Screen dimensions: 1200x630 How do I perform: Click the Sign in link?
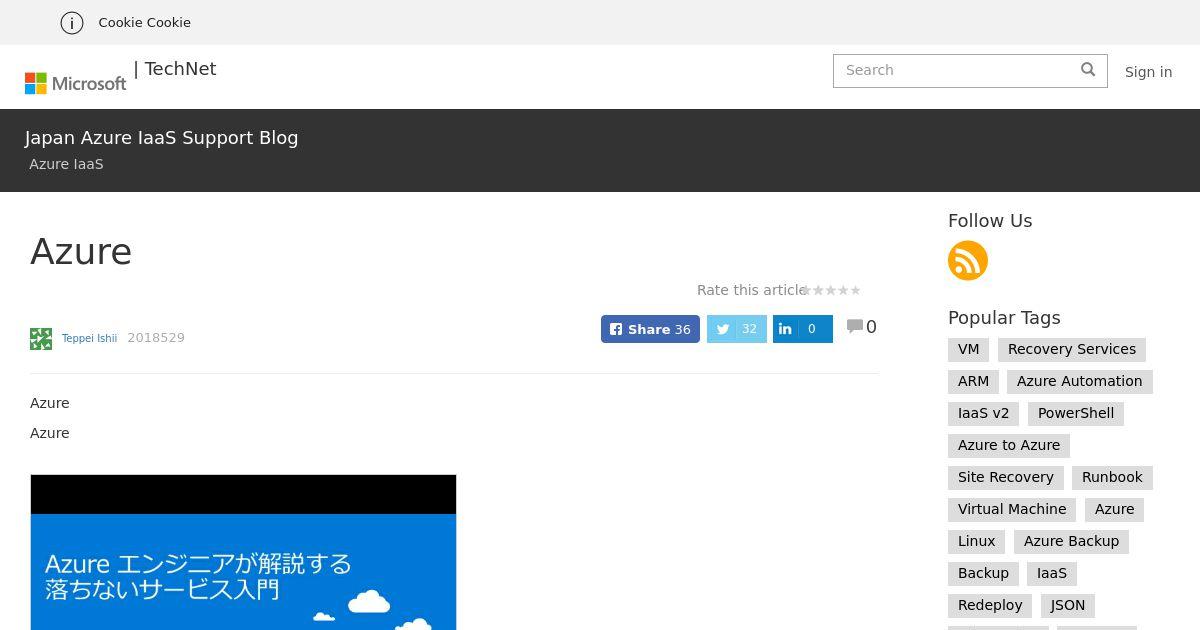point(1148,72)
